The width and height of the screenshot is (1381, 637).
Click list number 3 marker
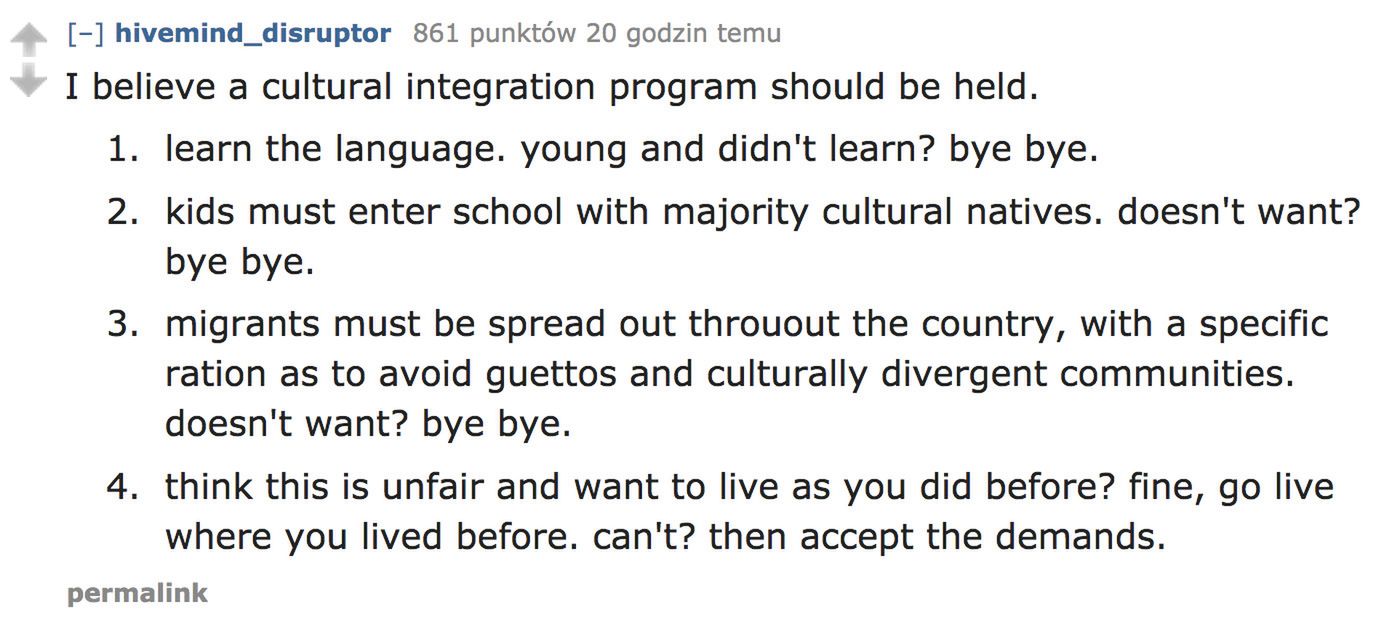point(123,325)
